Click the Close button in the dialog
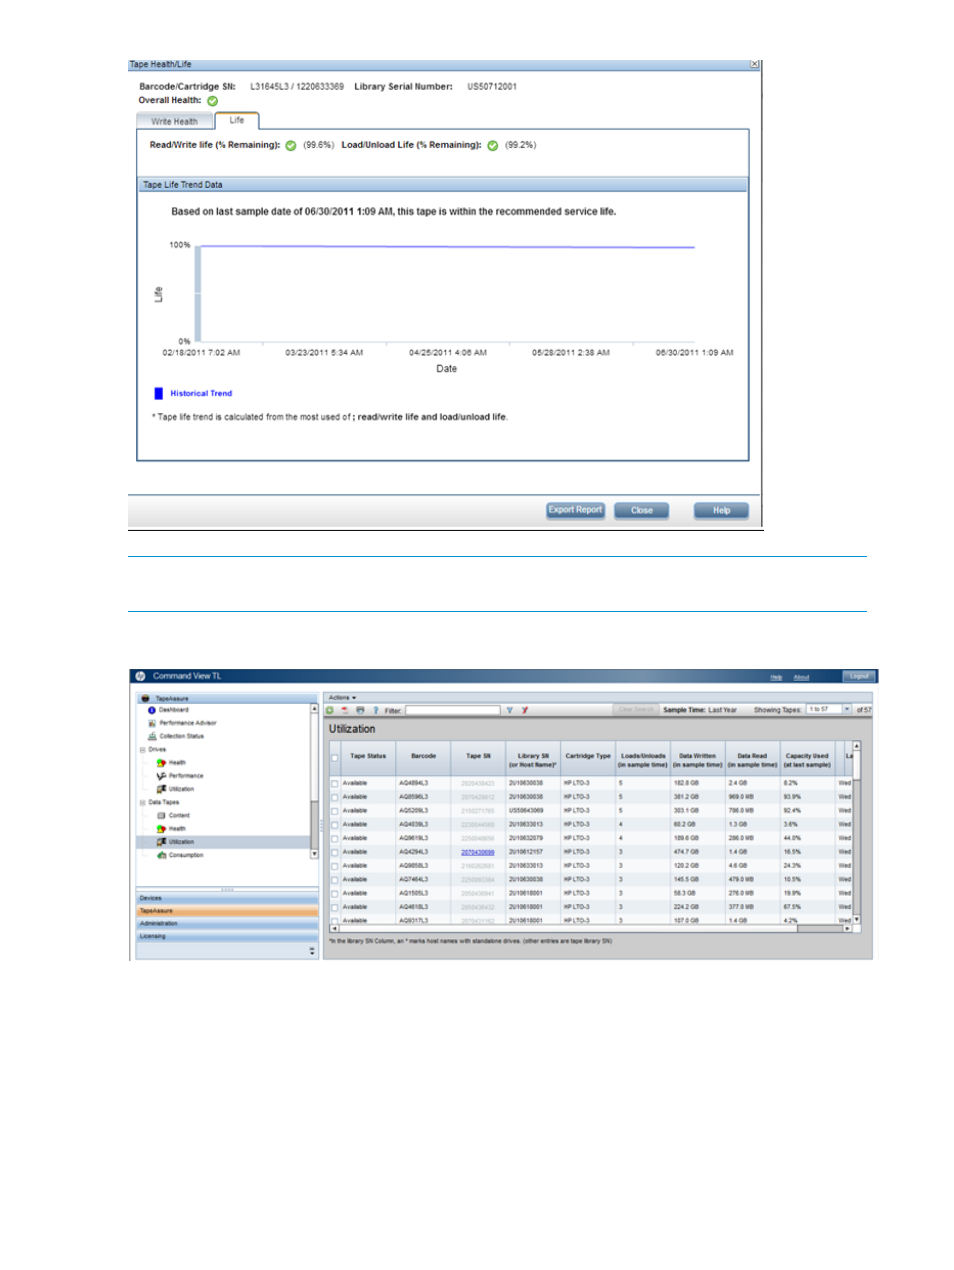Screen dimensions: 954x1270 point(641,510)
